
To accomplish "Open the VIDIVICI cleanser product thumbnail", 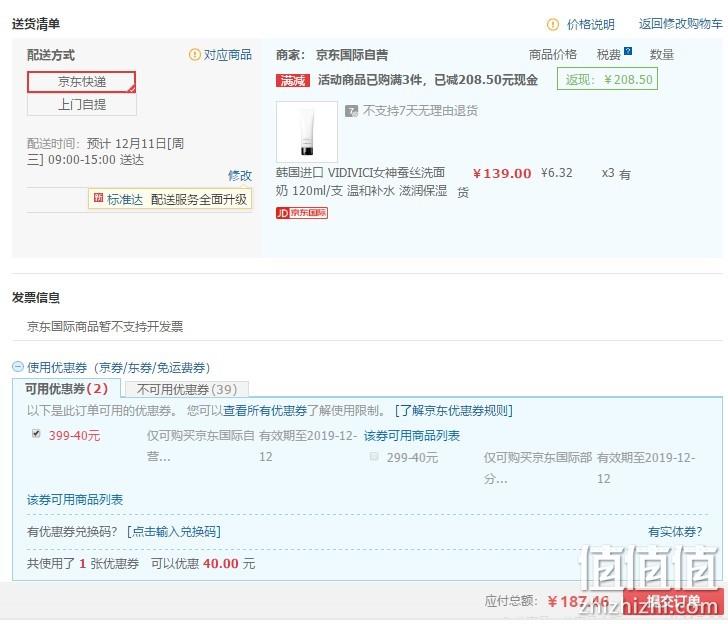I will point(306,132).
